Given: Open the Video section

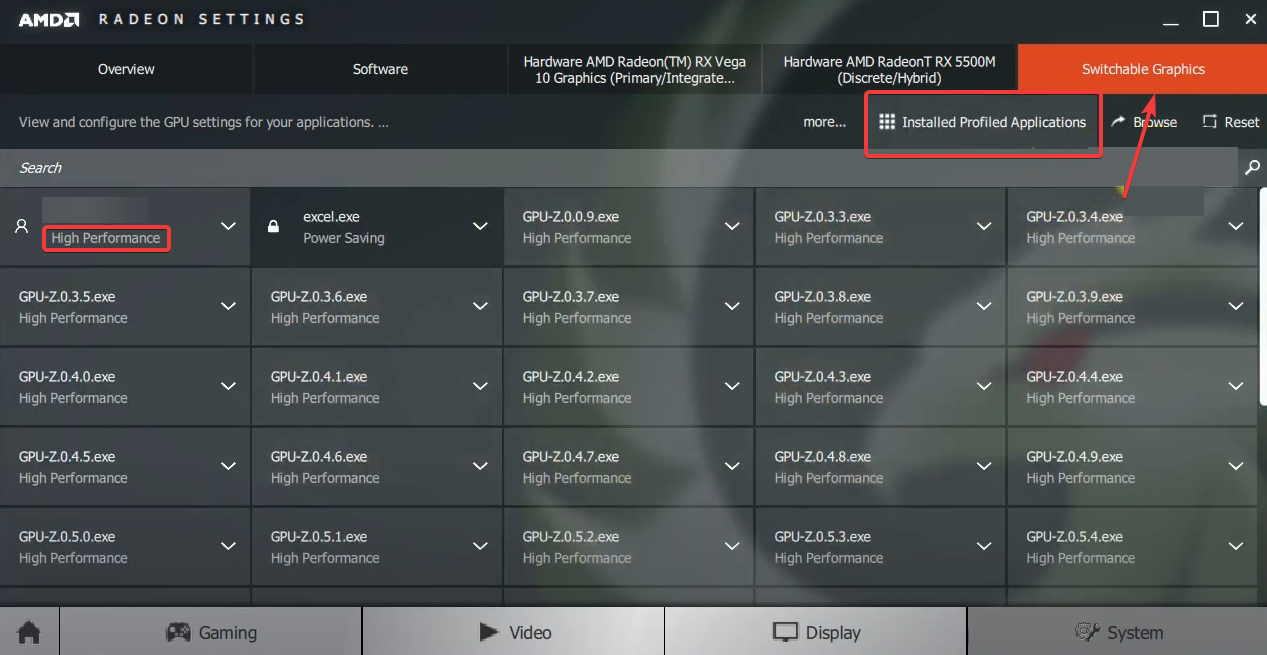Looking at the screenshot, I should 514,632.
